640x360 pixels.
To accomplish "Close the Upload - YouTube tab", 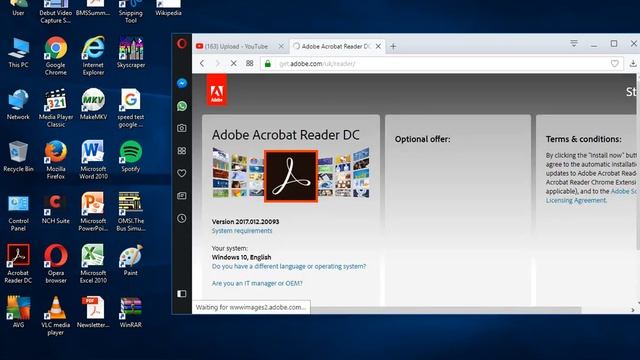I will pyautogui.click(x=281, y=47).
